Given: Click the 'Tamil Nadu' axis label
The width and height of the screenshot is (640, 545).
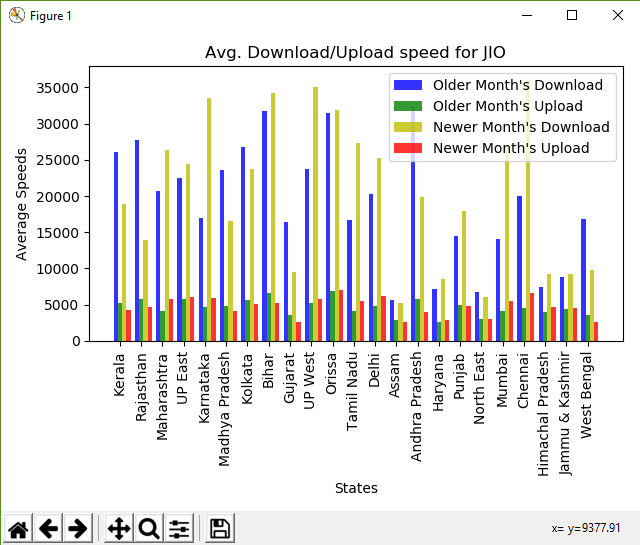Looking at the screenshot, I should [x=352, y=392].
